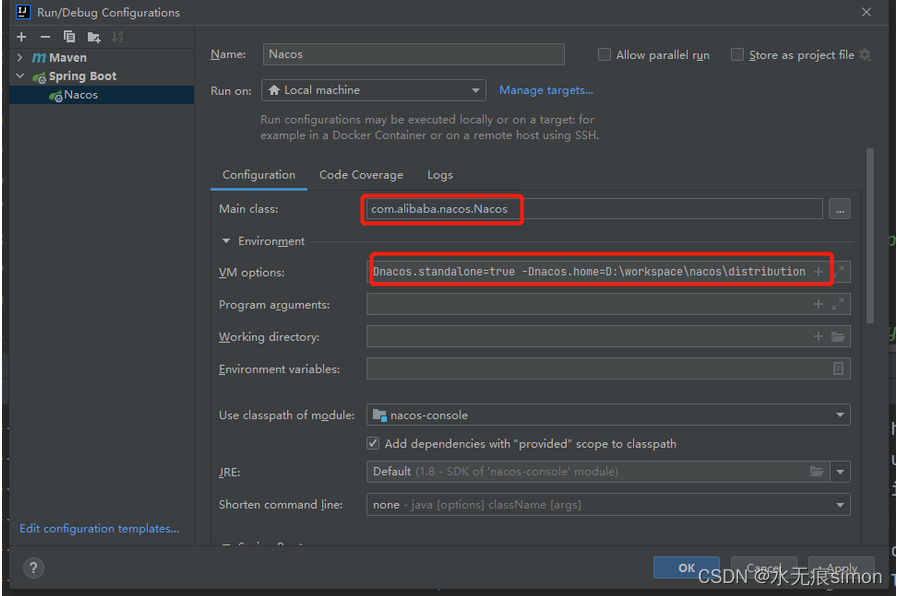This screenshot has height=596, width=898.
Task: Insert a macro into Program arguments via the plus icon
Action: click(x=818, y=305)
